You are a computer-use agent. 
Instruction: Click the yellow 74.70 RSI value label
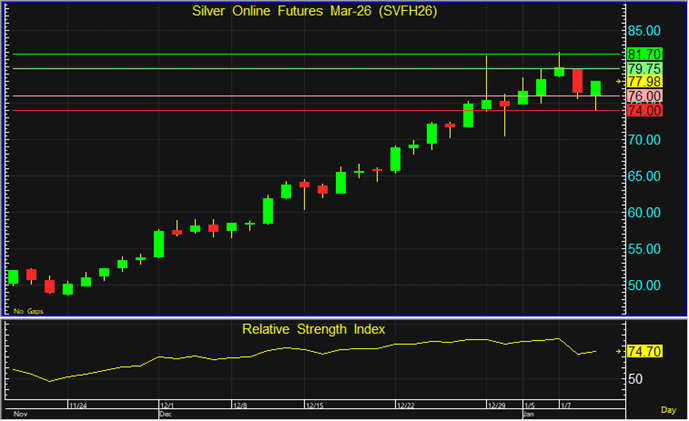pyautogui.click(x=644, y=351)
